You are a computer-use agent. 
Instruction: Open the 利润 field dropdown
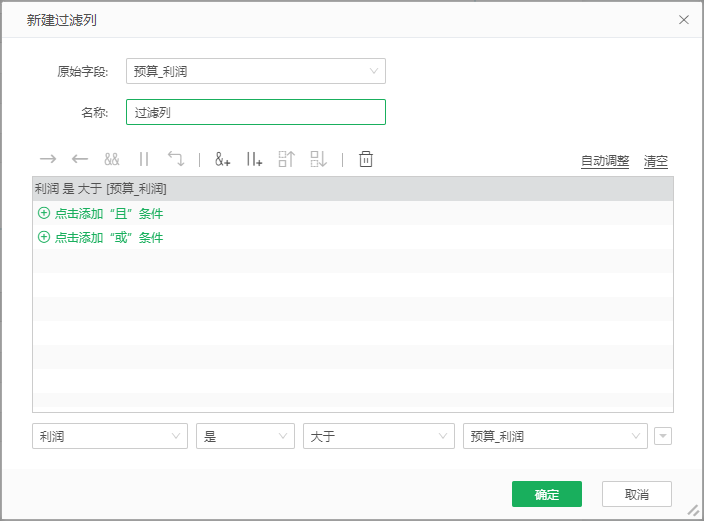(x=110, y=436)
